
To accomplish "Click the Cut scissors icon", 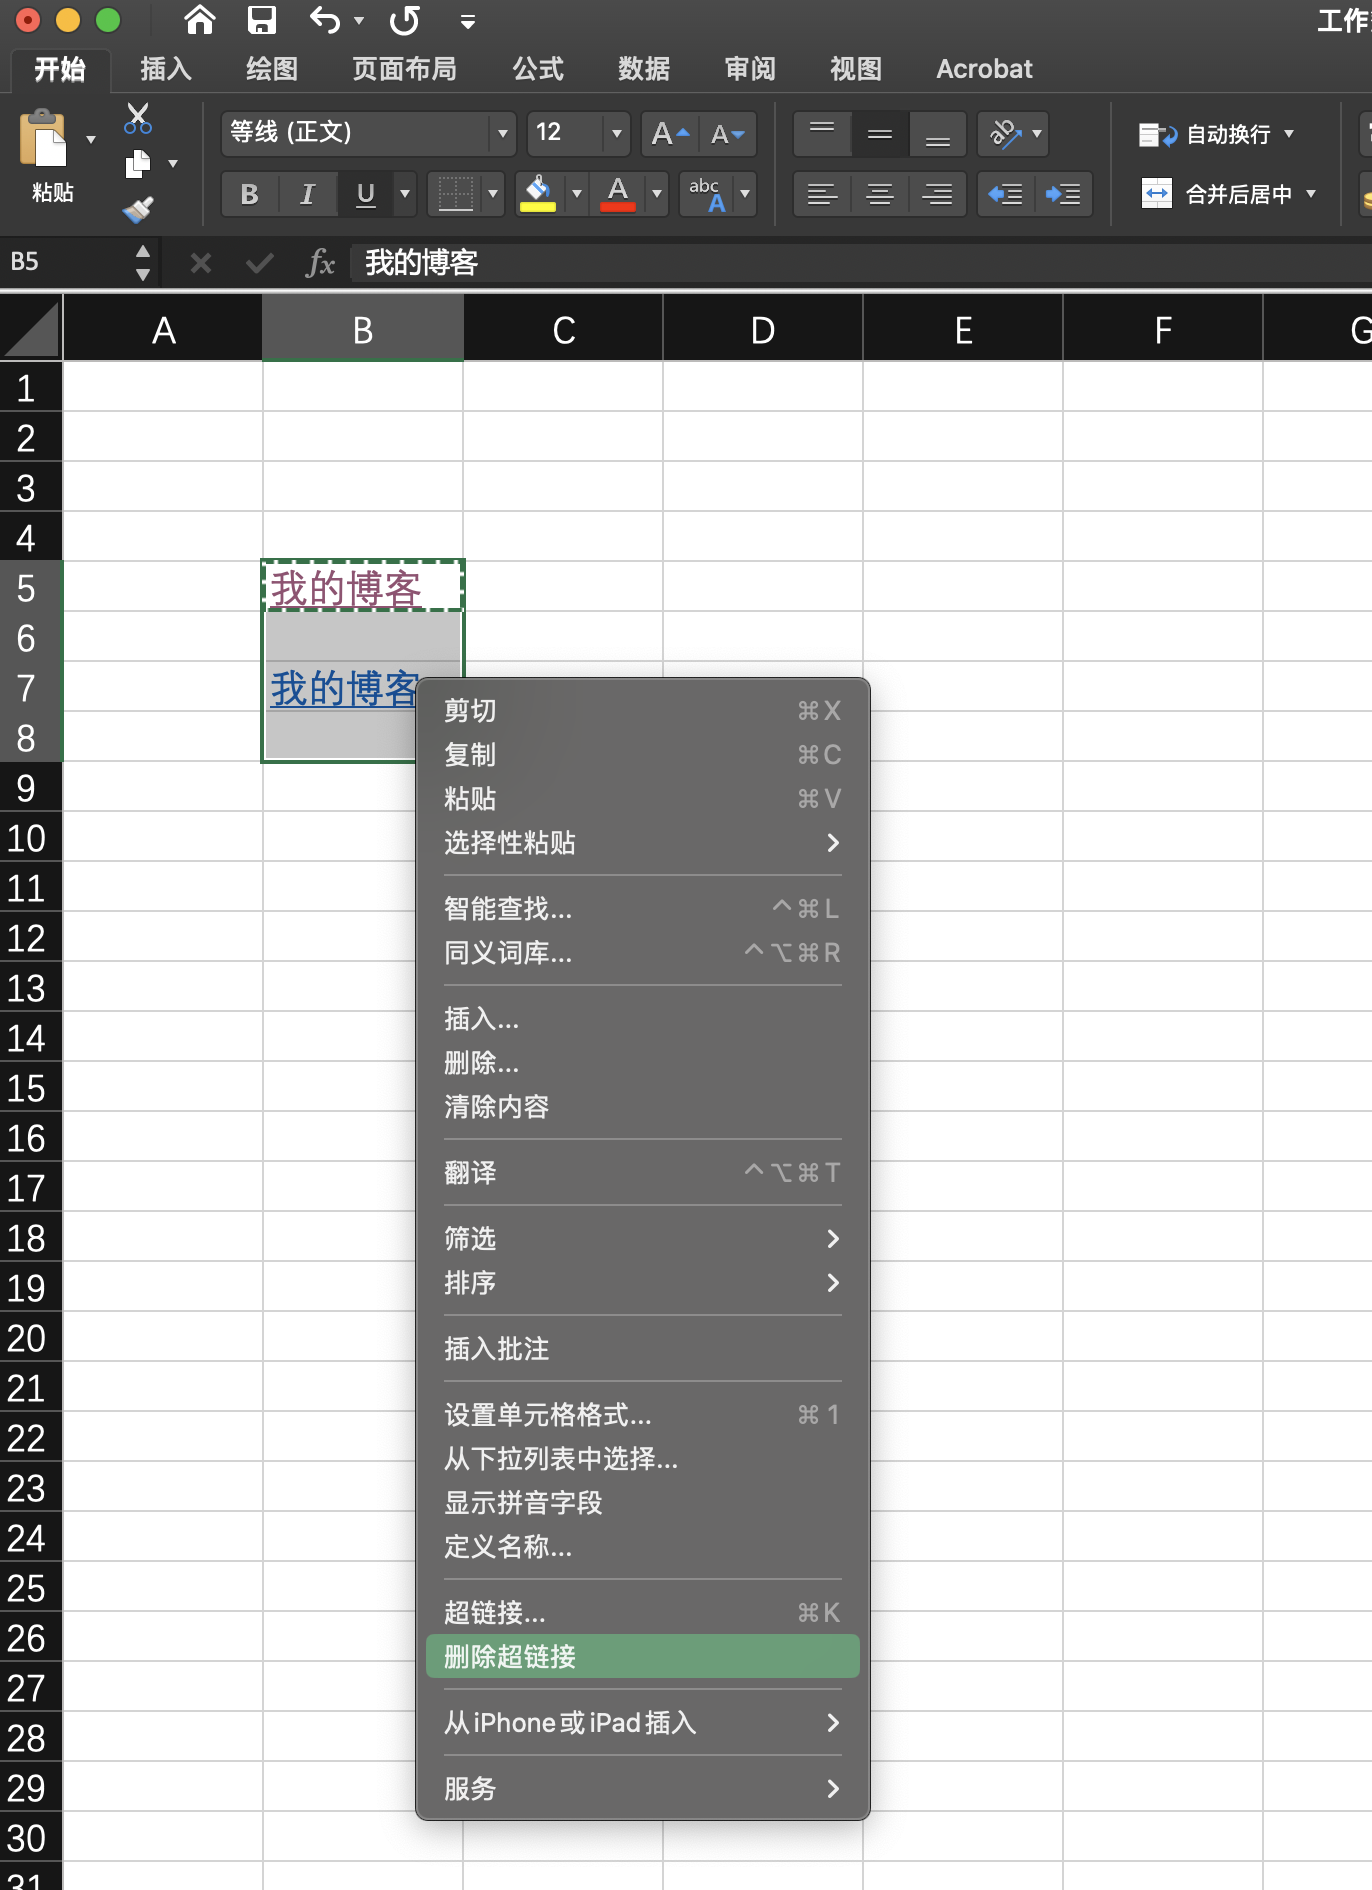I will 138,118.
